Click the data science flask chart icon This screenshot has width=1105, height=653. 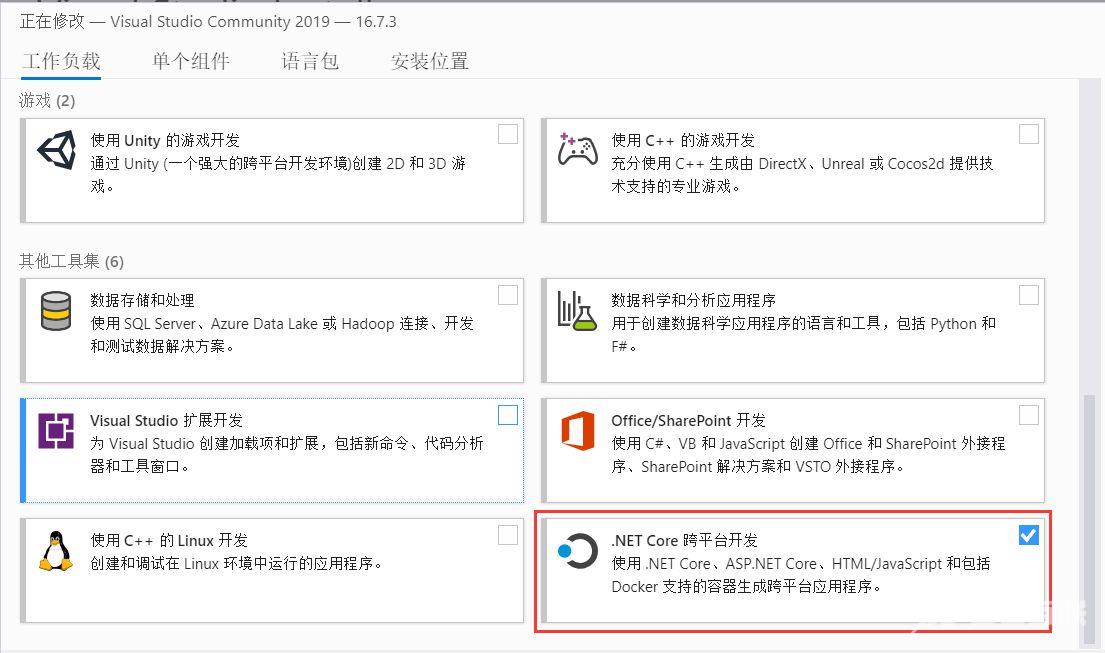(x=577, y=311)
